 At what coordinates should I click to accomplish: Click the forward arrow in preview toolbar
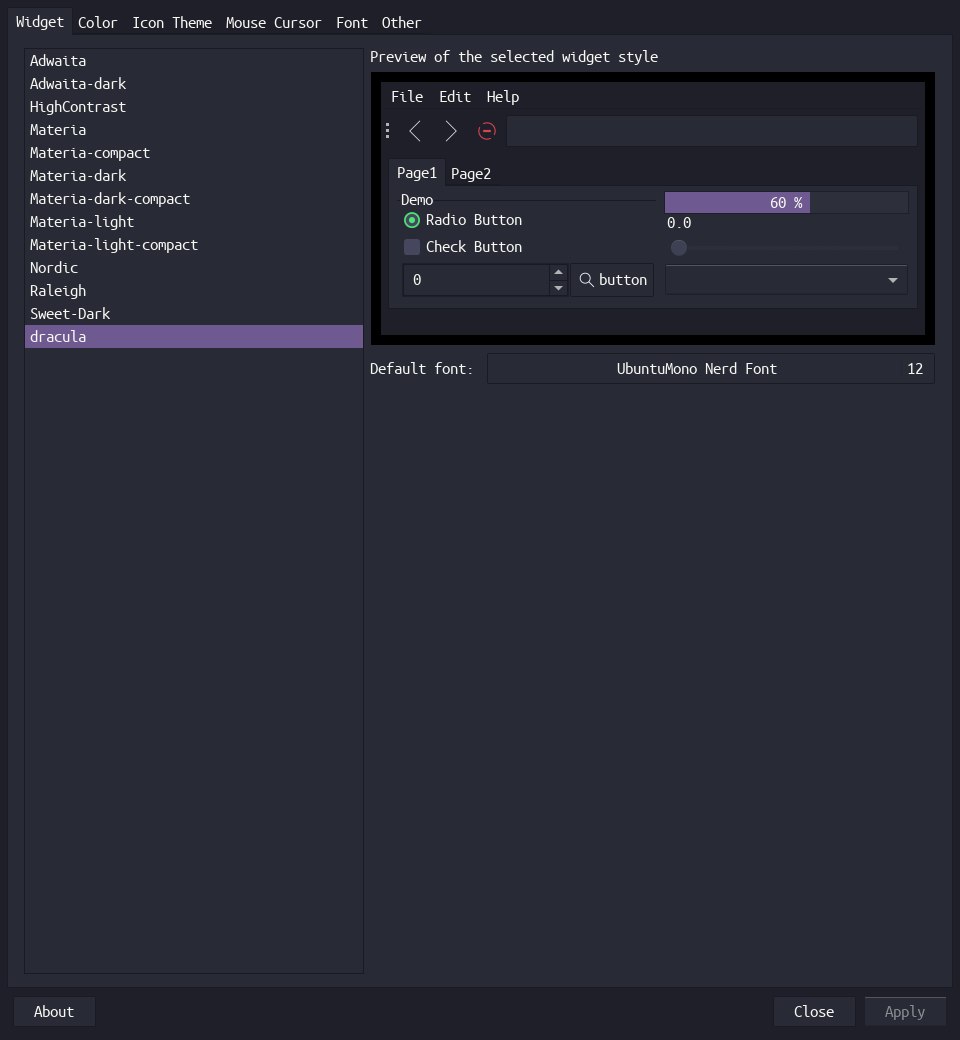(451, 131)
